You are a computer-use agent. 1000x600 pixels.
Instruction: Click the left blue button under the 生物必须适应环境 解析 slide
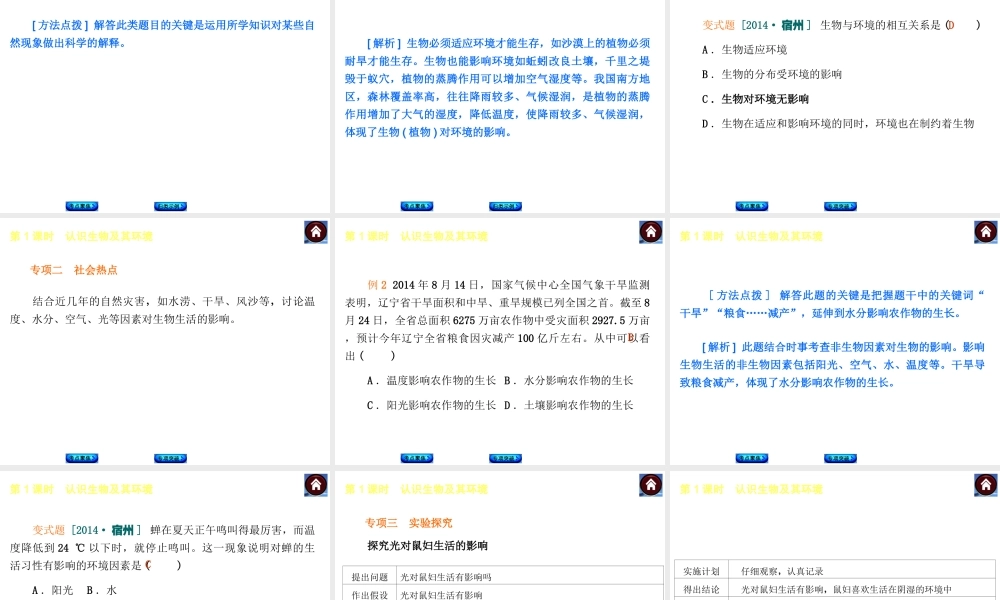pyautogui.click(x=416, y=206)
